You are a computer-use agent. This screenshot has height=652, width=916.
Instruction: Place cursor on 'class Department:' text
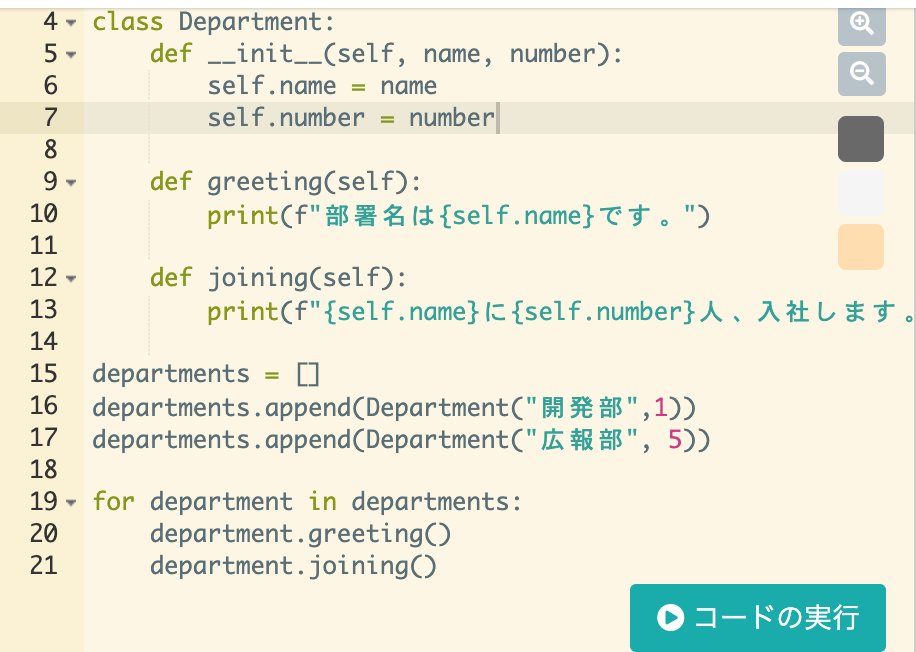[x=213, y=22]
